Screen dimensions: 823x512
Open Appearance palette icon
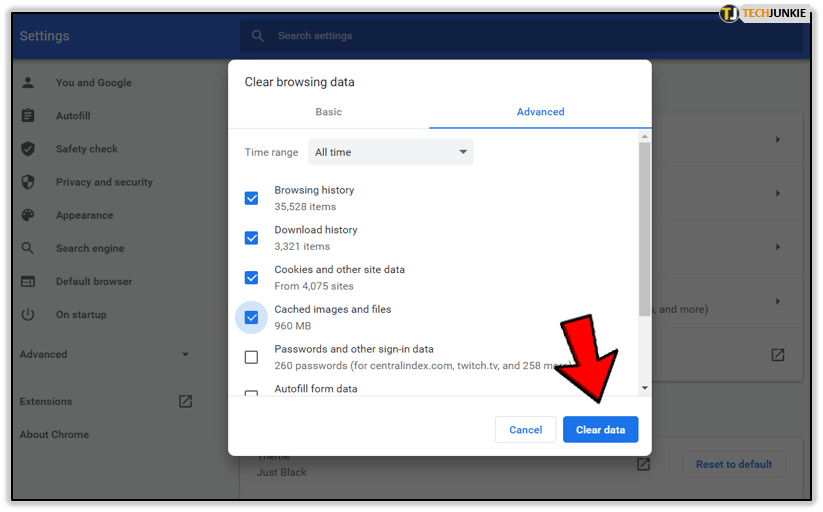coord(28,215)
